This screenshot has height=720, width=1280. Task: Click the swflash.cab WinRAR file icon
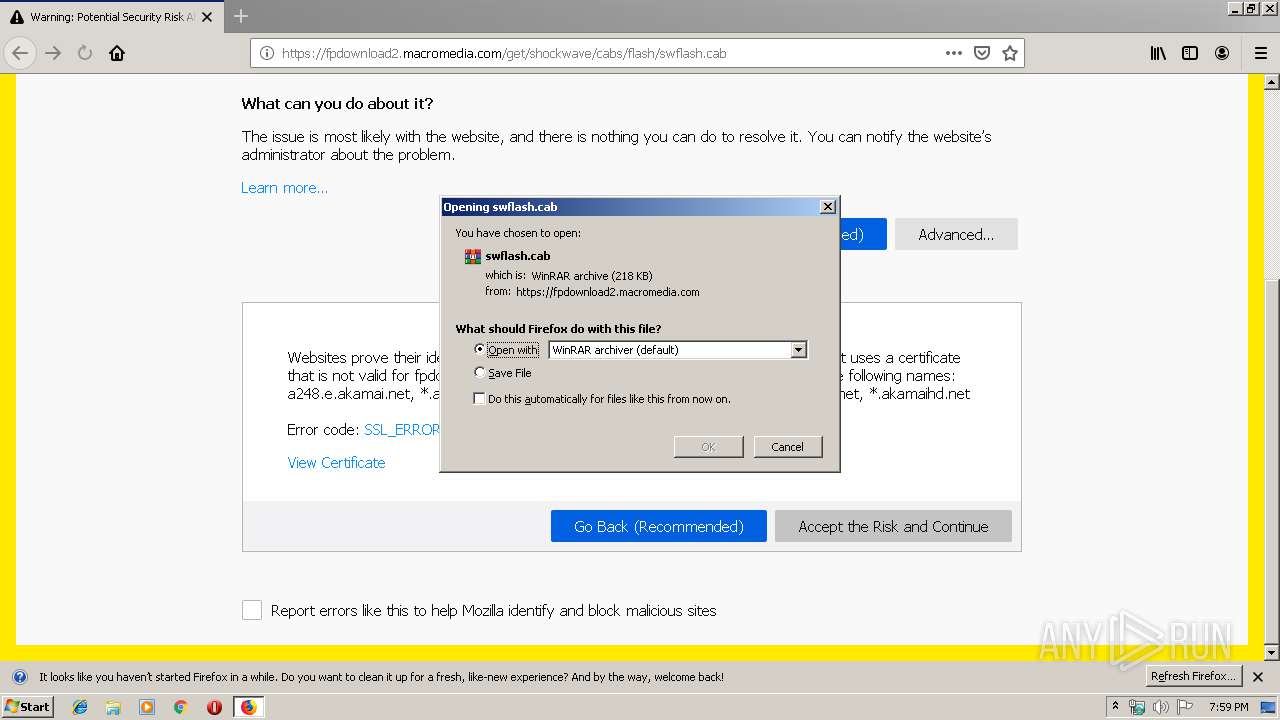pos(473,257)
